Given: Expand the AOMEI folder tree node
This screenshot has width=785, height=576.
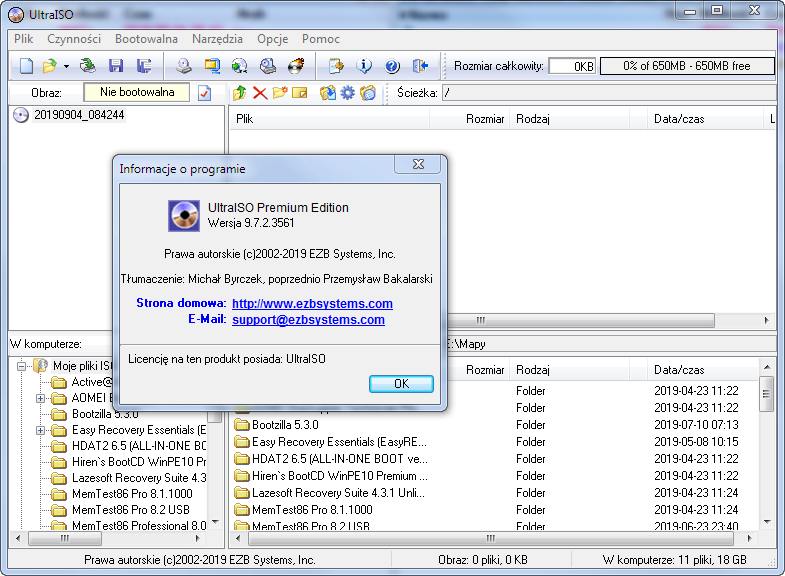Looking at the screenshot, I should click(x=41, y=398).
